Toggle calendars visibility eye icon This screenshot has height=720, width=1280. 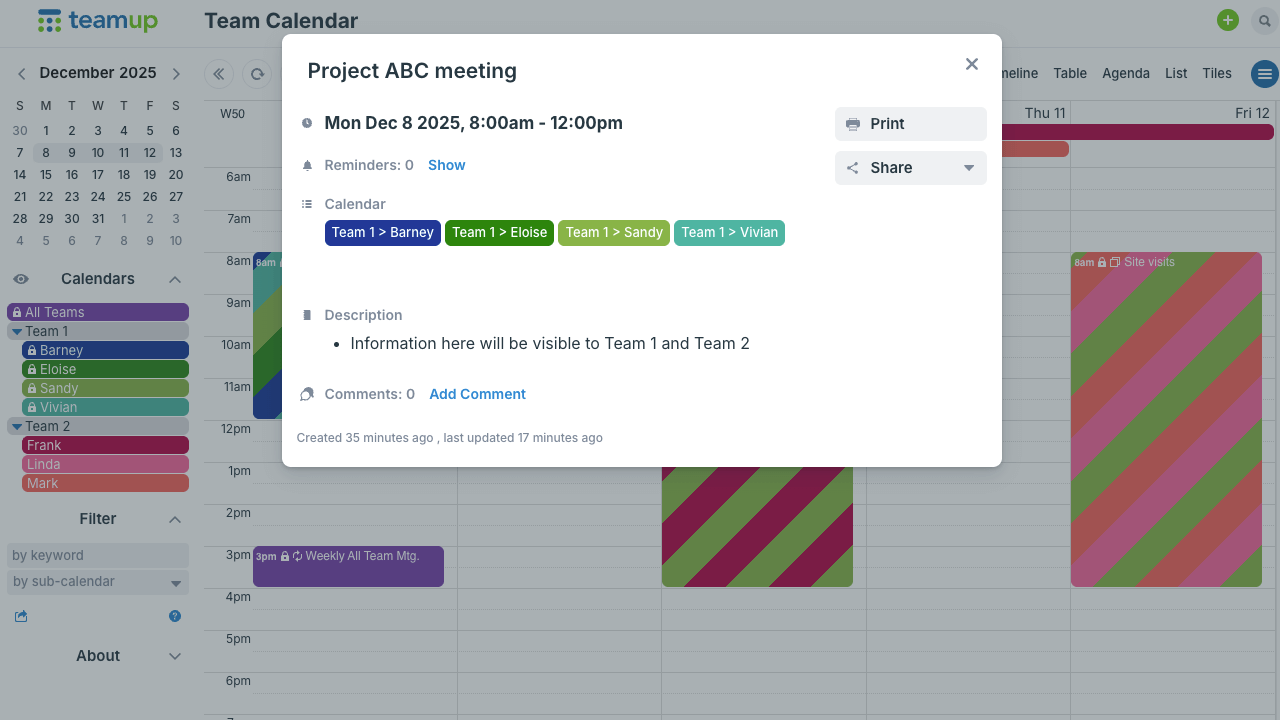tap(21, 279)
